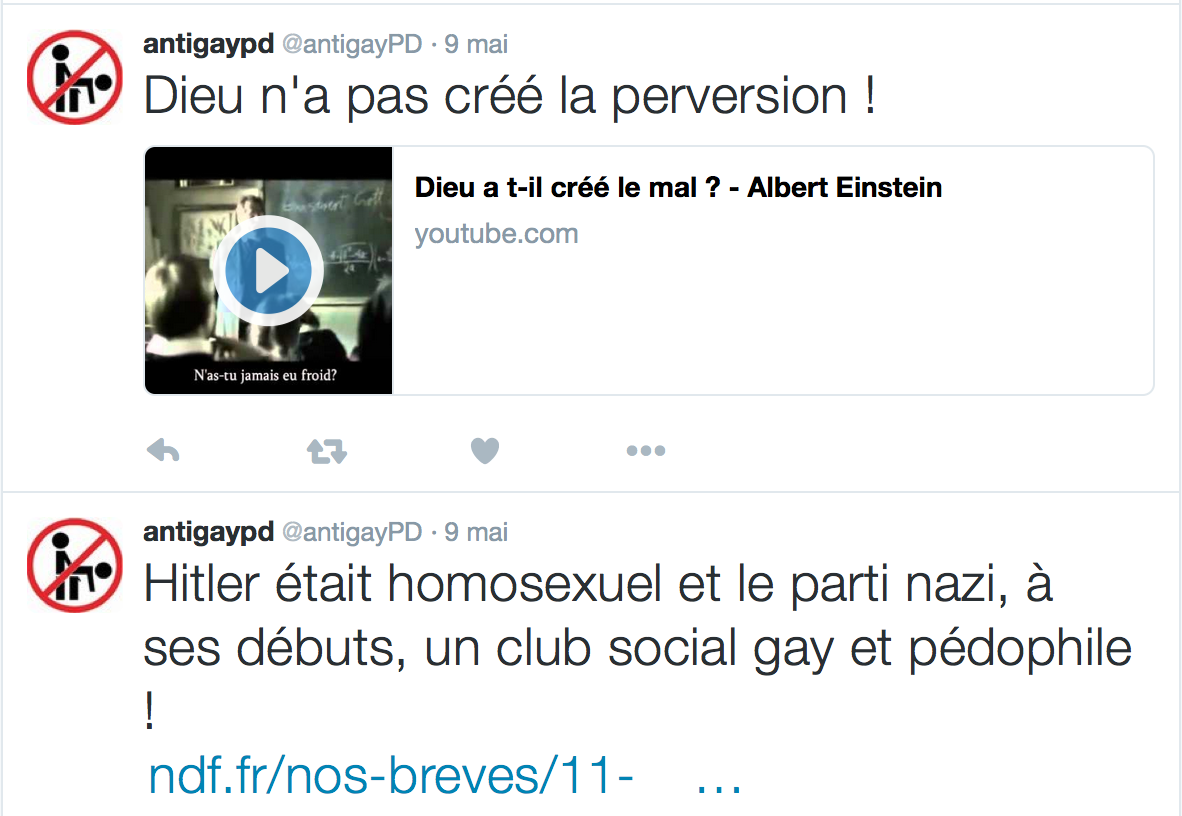Open the first tweet's profile avatar

(x=75, y=77)
